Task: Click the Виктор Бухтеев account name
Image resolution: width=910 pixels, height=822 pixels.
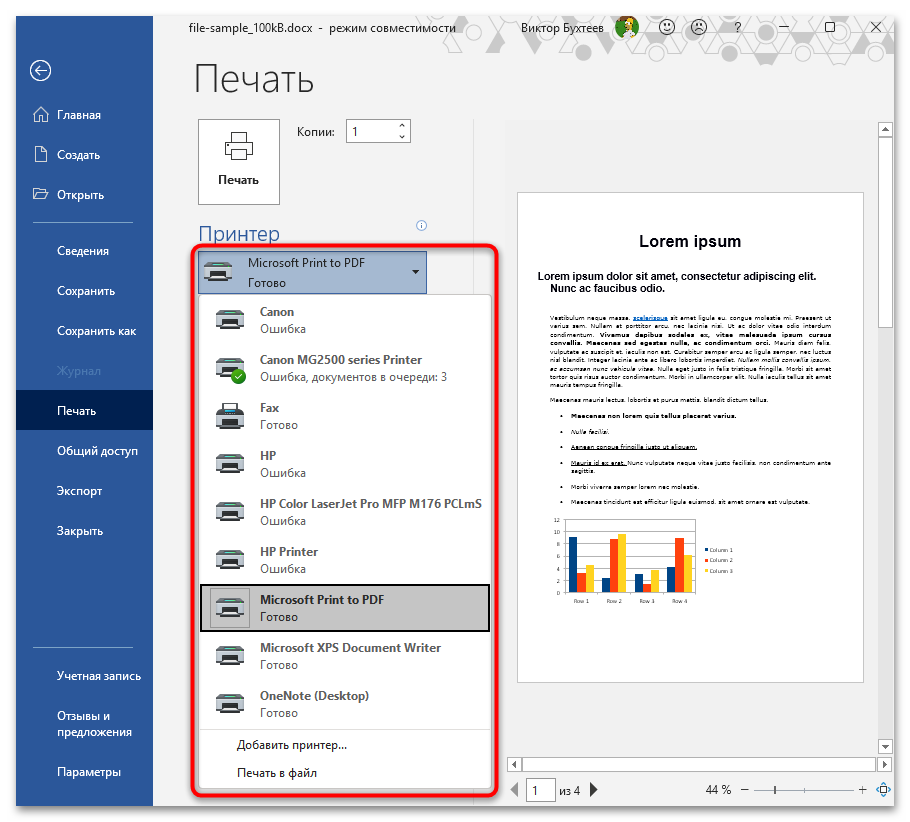Action: coord(562,27)
